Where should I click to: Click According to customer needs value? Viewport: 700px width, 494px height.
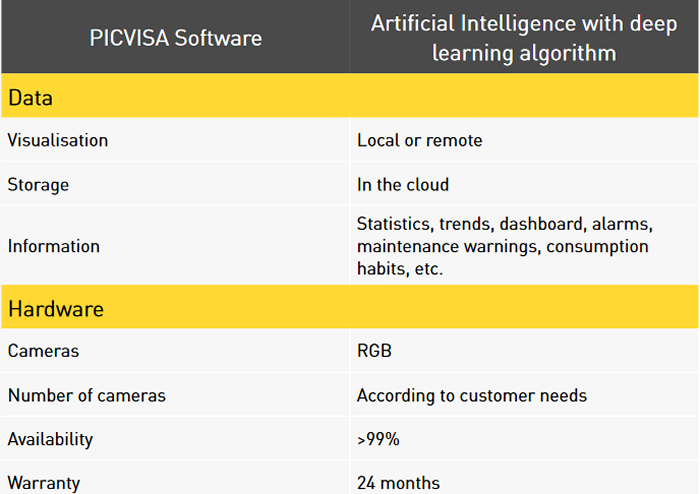click(472, 396)
